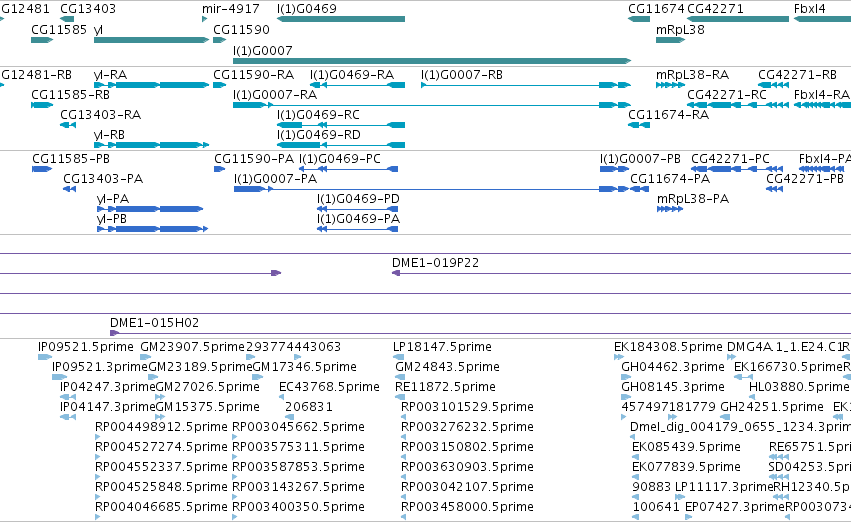Open EST HL03880.5prime label
851x522 pixels.
(x=799, y=387)
